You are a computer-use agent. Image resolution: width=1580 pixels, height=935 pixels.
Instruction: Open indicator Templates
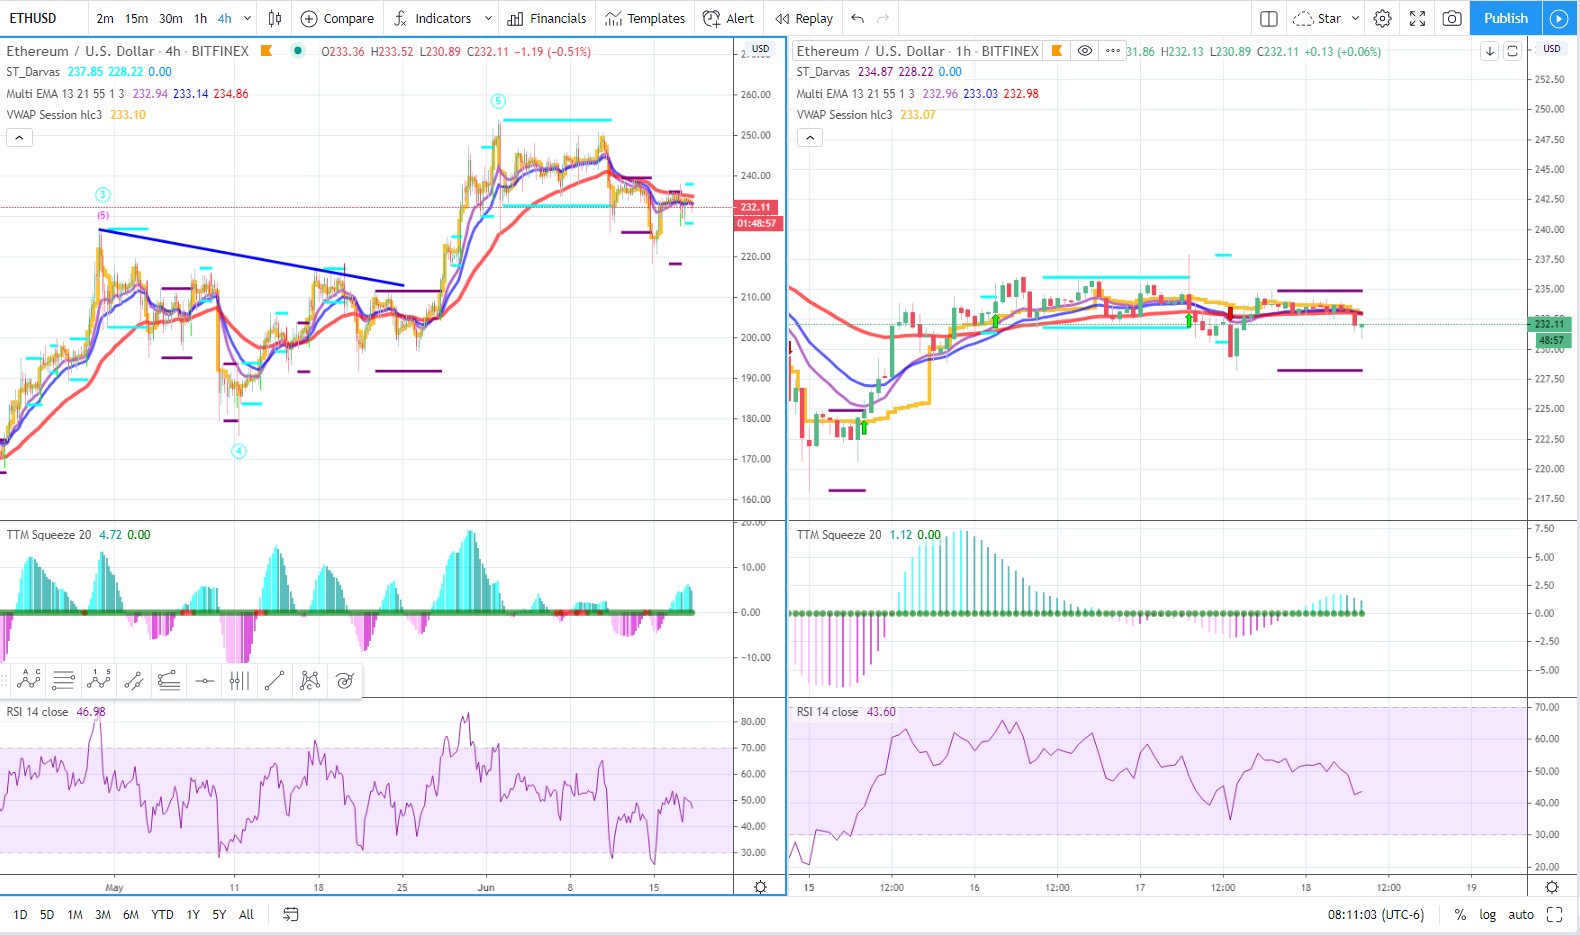[645, 18]
